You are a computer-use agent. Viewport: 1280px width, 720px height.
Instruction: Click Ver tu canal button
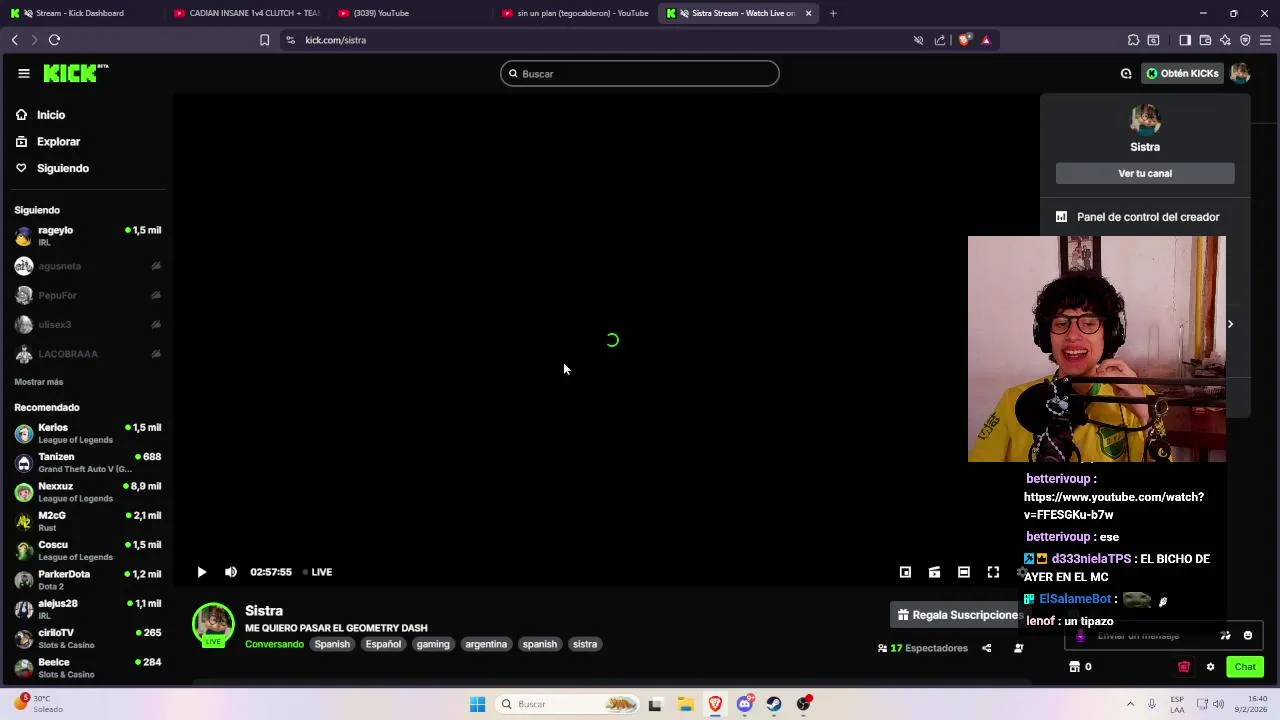[x=1145, y=173]
